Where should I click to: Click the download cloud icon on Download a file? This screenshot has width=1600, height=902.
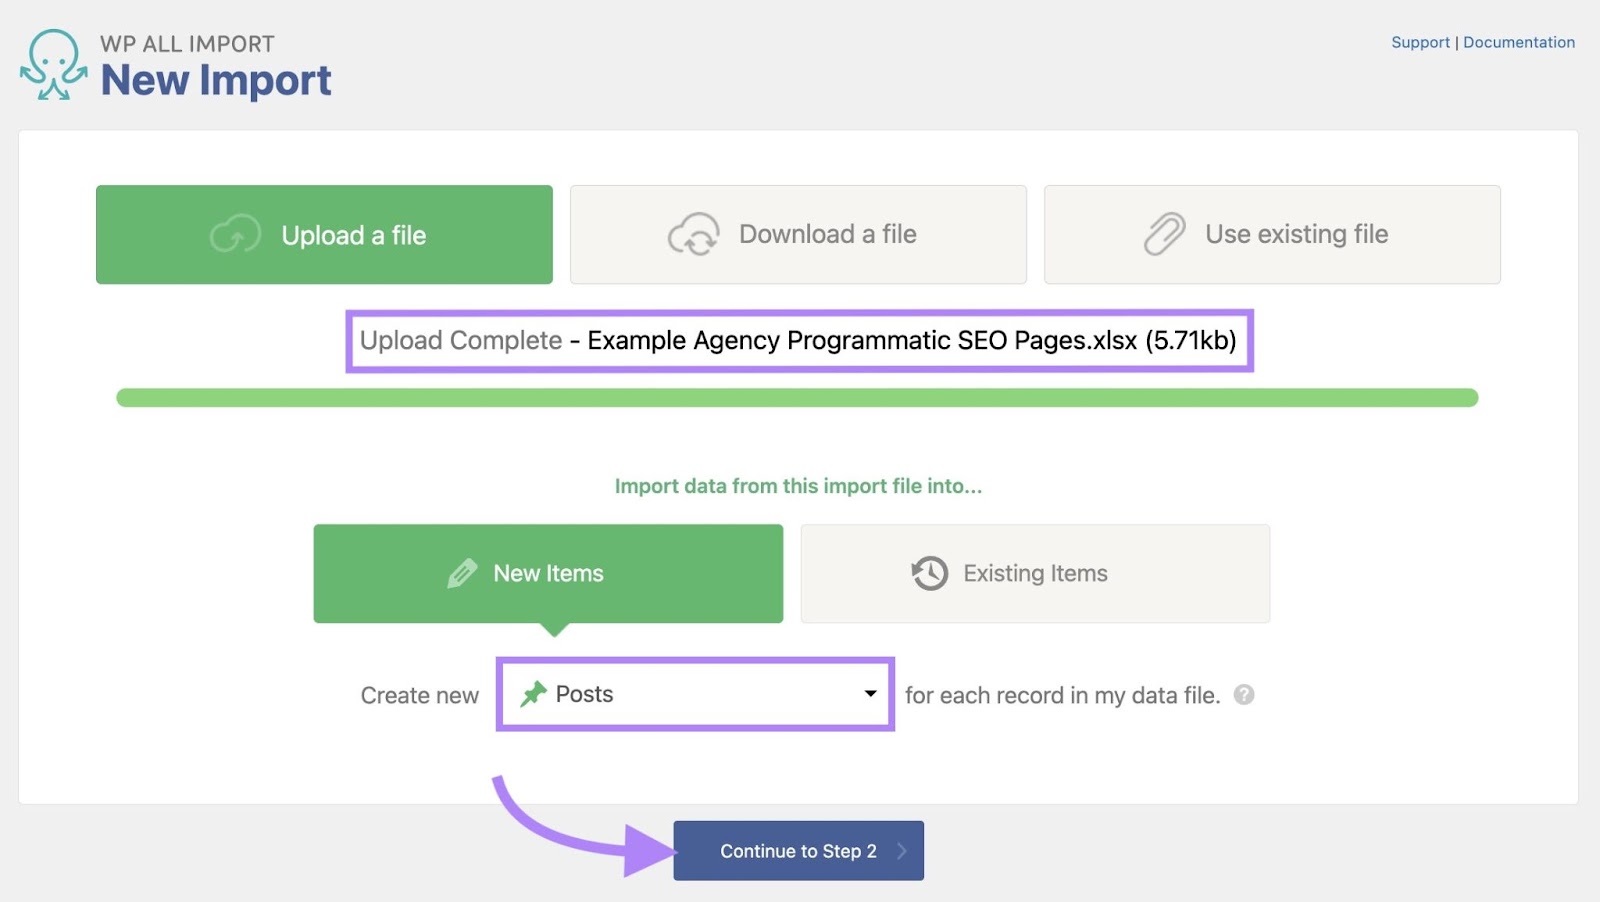[x=695, y=234]
